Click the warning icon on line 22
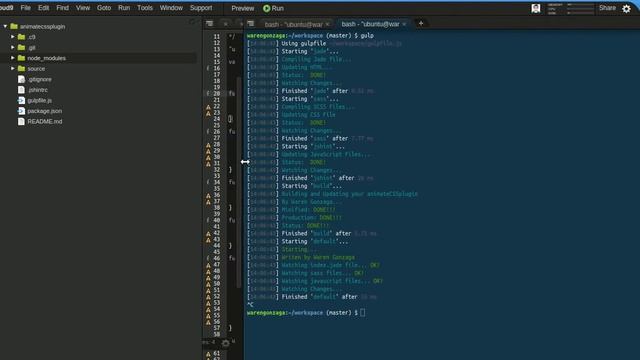The height and width of the screenshot is (360, 640). pyautogui.click(x=208, y=107)
